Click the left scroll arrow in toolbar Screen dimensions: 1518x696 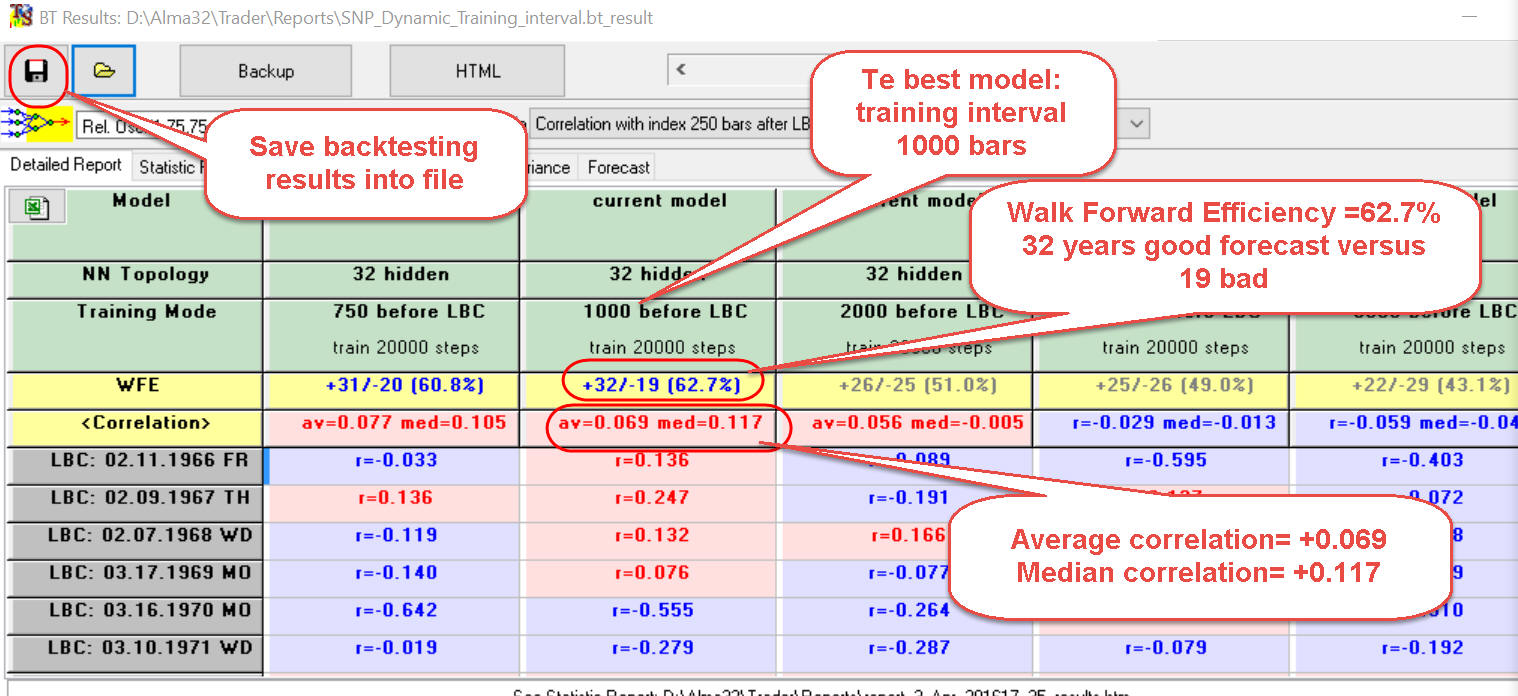click(681, 70)
